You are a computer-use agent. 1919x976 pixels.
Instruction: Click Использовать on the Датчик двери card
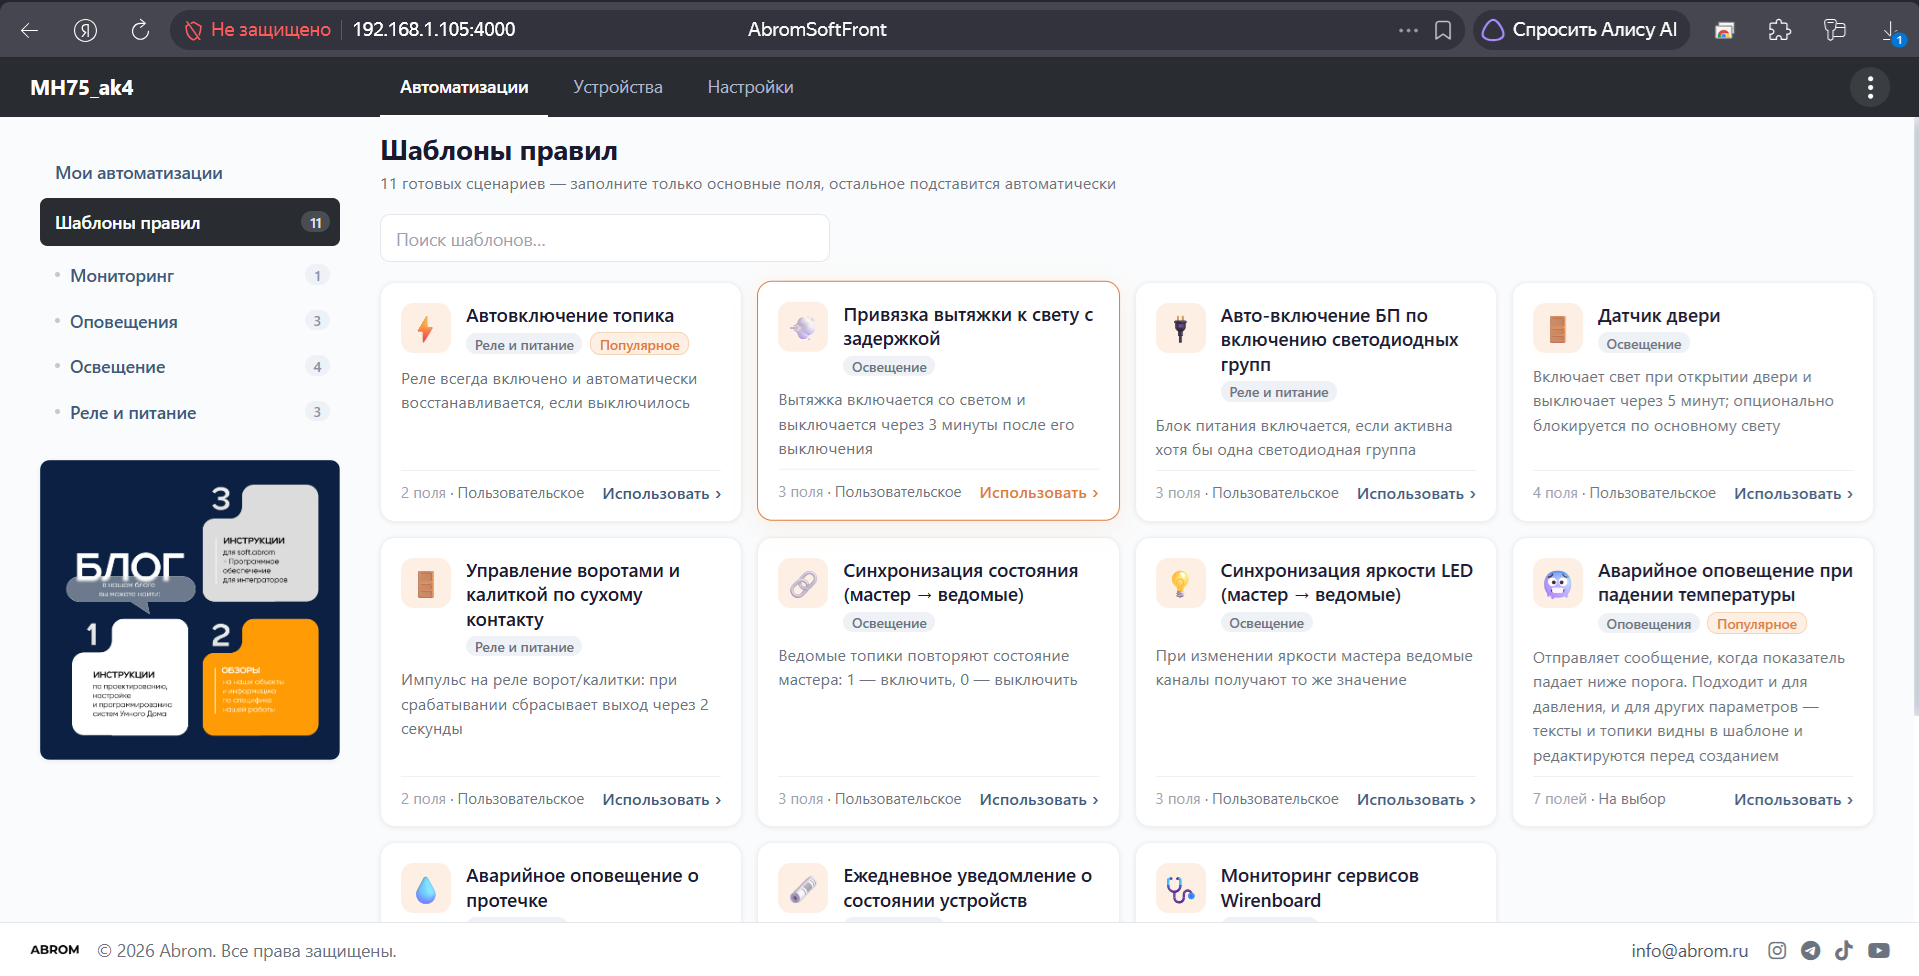click(1794, 494)
